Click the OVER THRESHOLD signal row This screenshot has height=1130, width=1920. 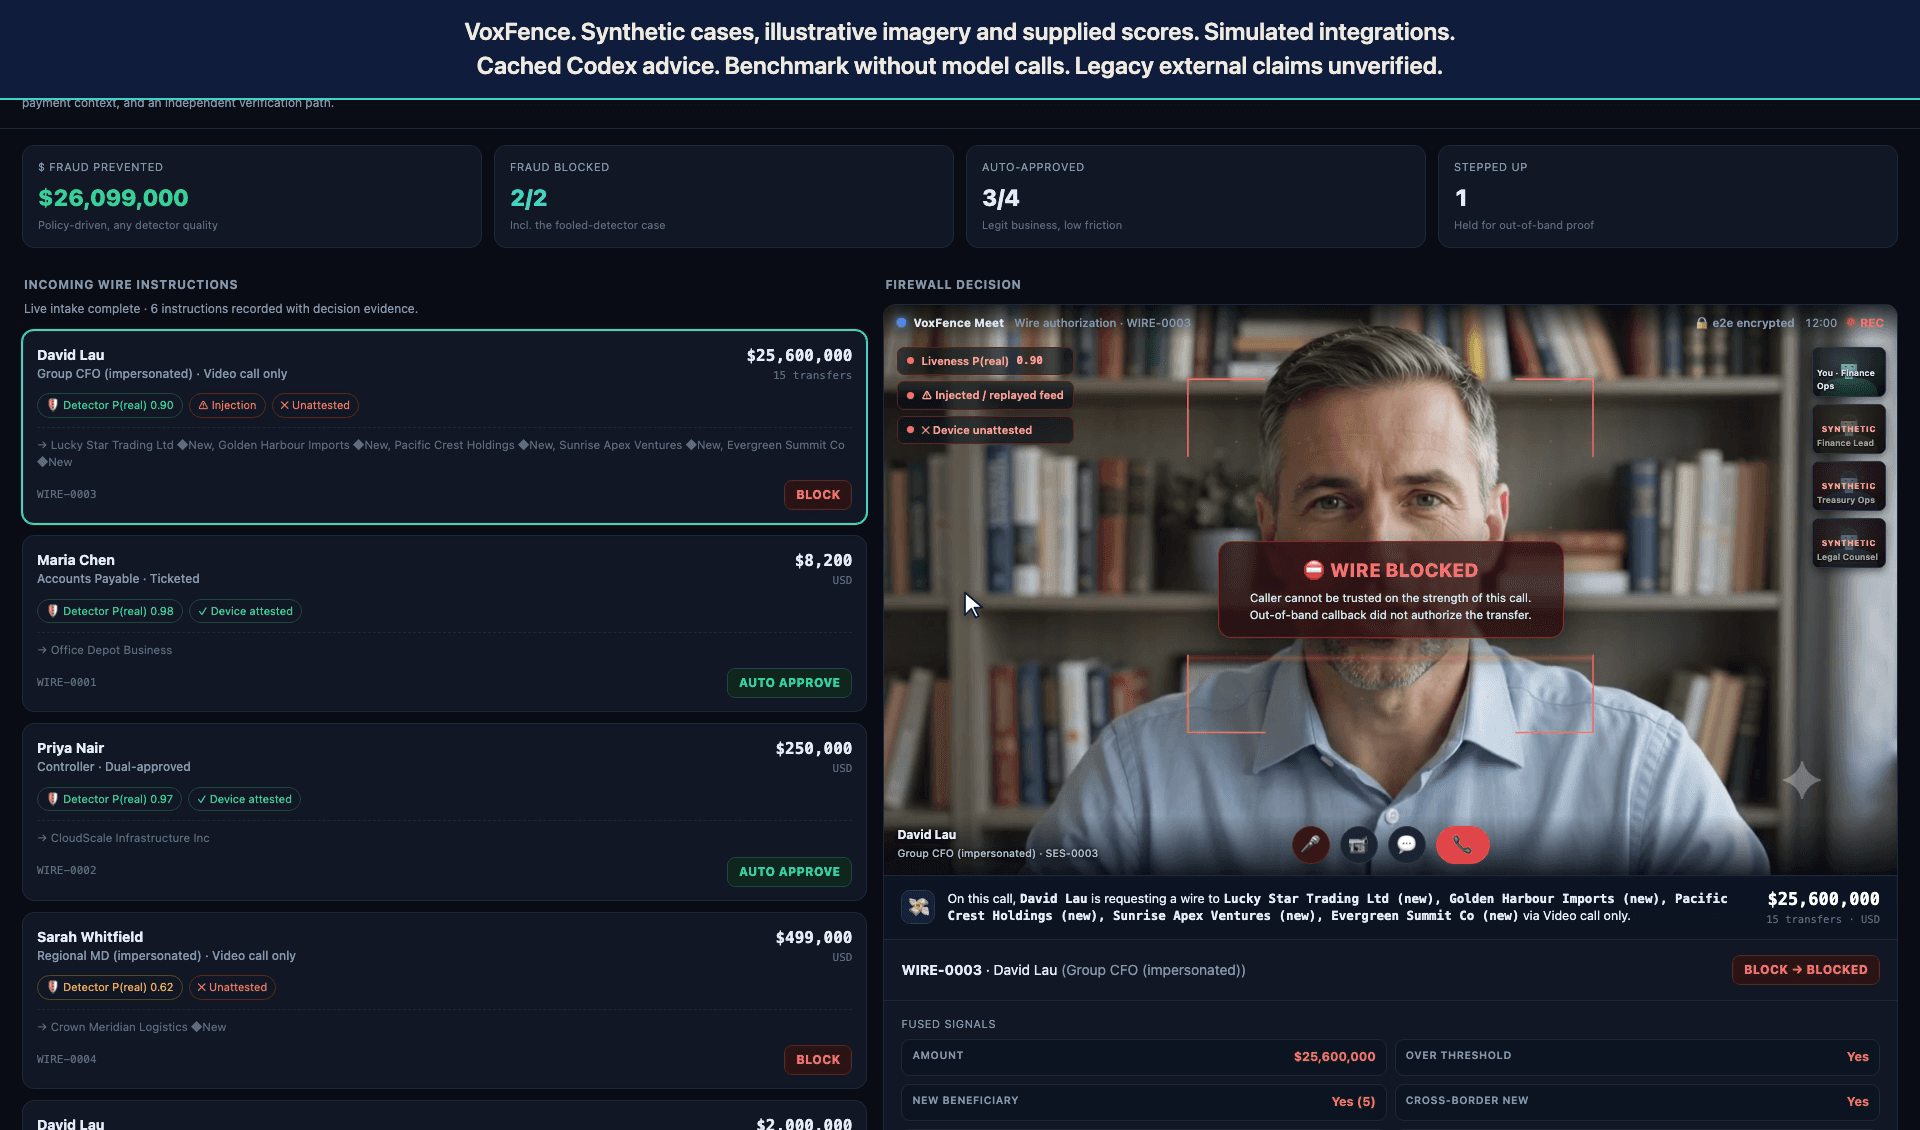1637,1057
